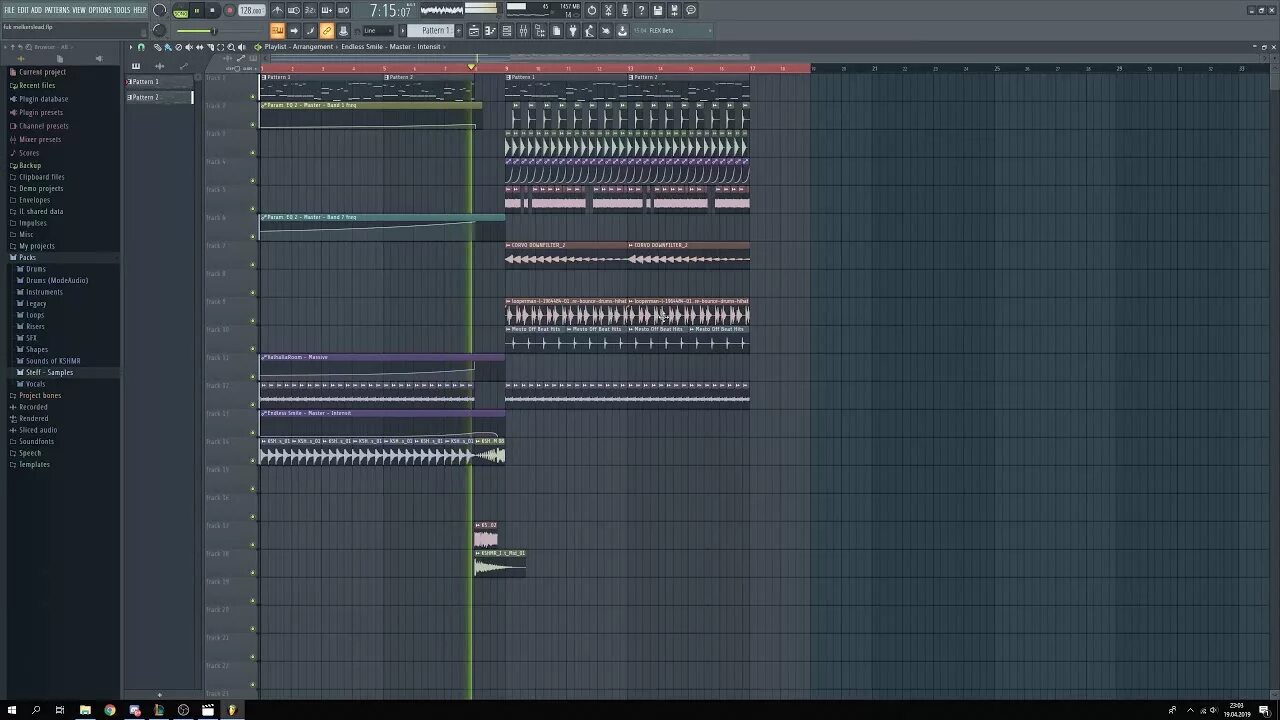
Task: Click the Windows Start button
Action: click(x=12, y=710)
